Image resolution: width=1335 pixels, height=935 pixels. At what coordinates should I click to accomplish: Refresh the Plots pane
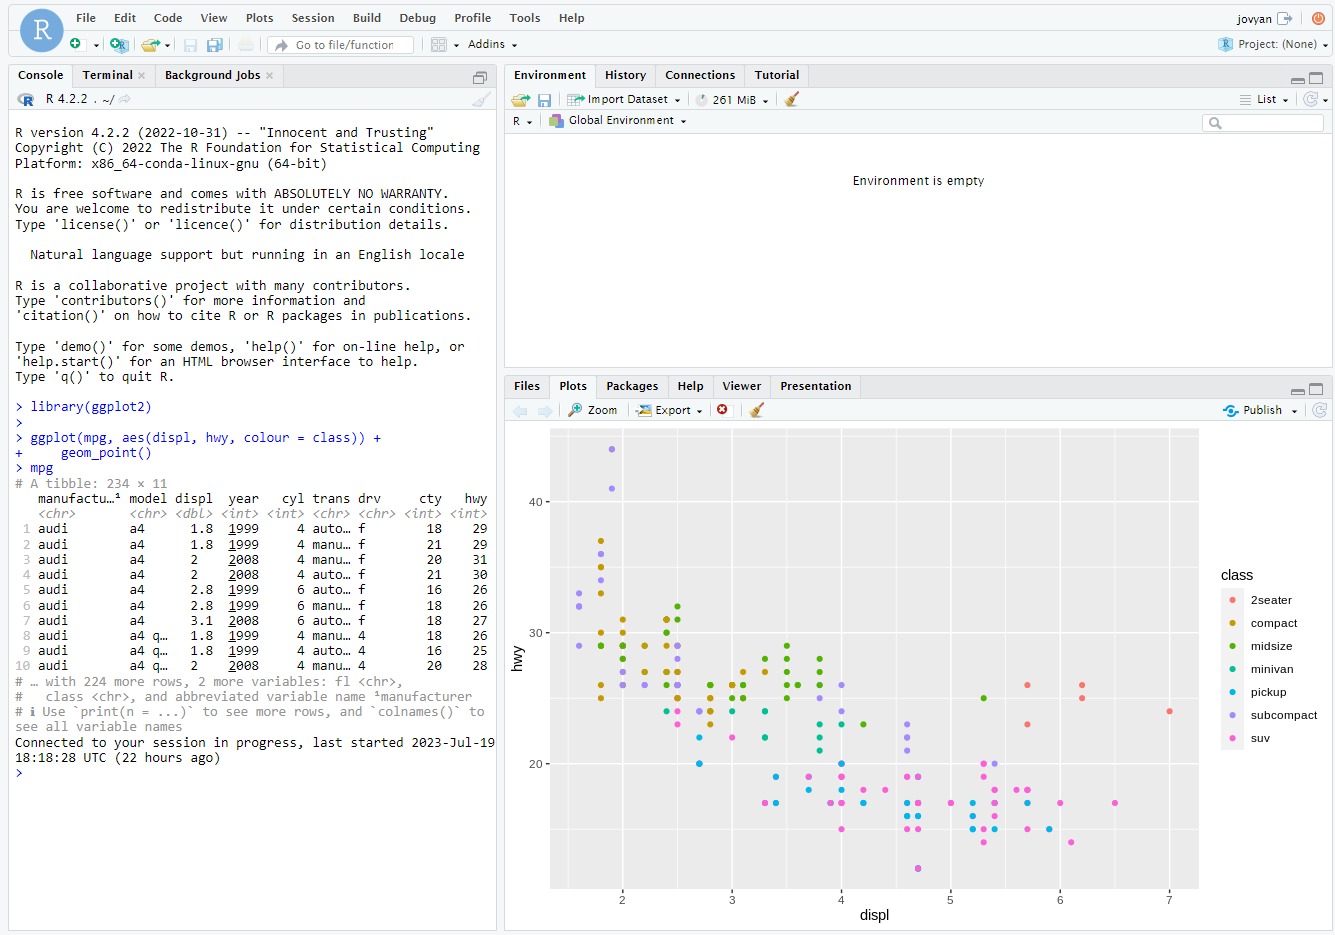(1319, 410)
